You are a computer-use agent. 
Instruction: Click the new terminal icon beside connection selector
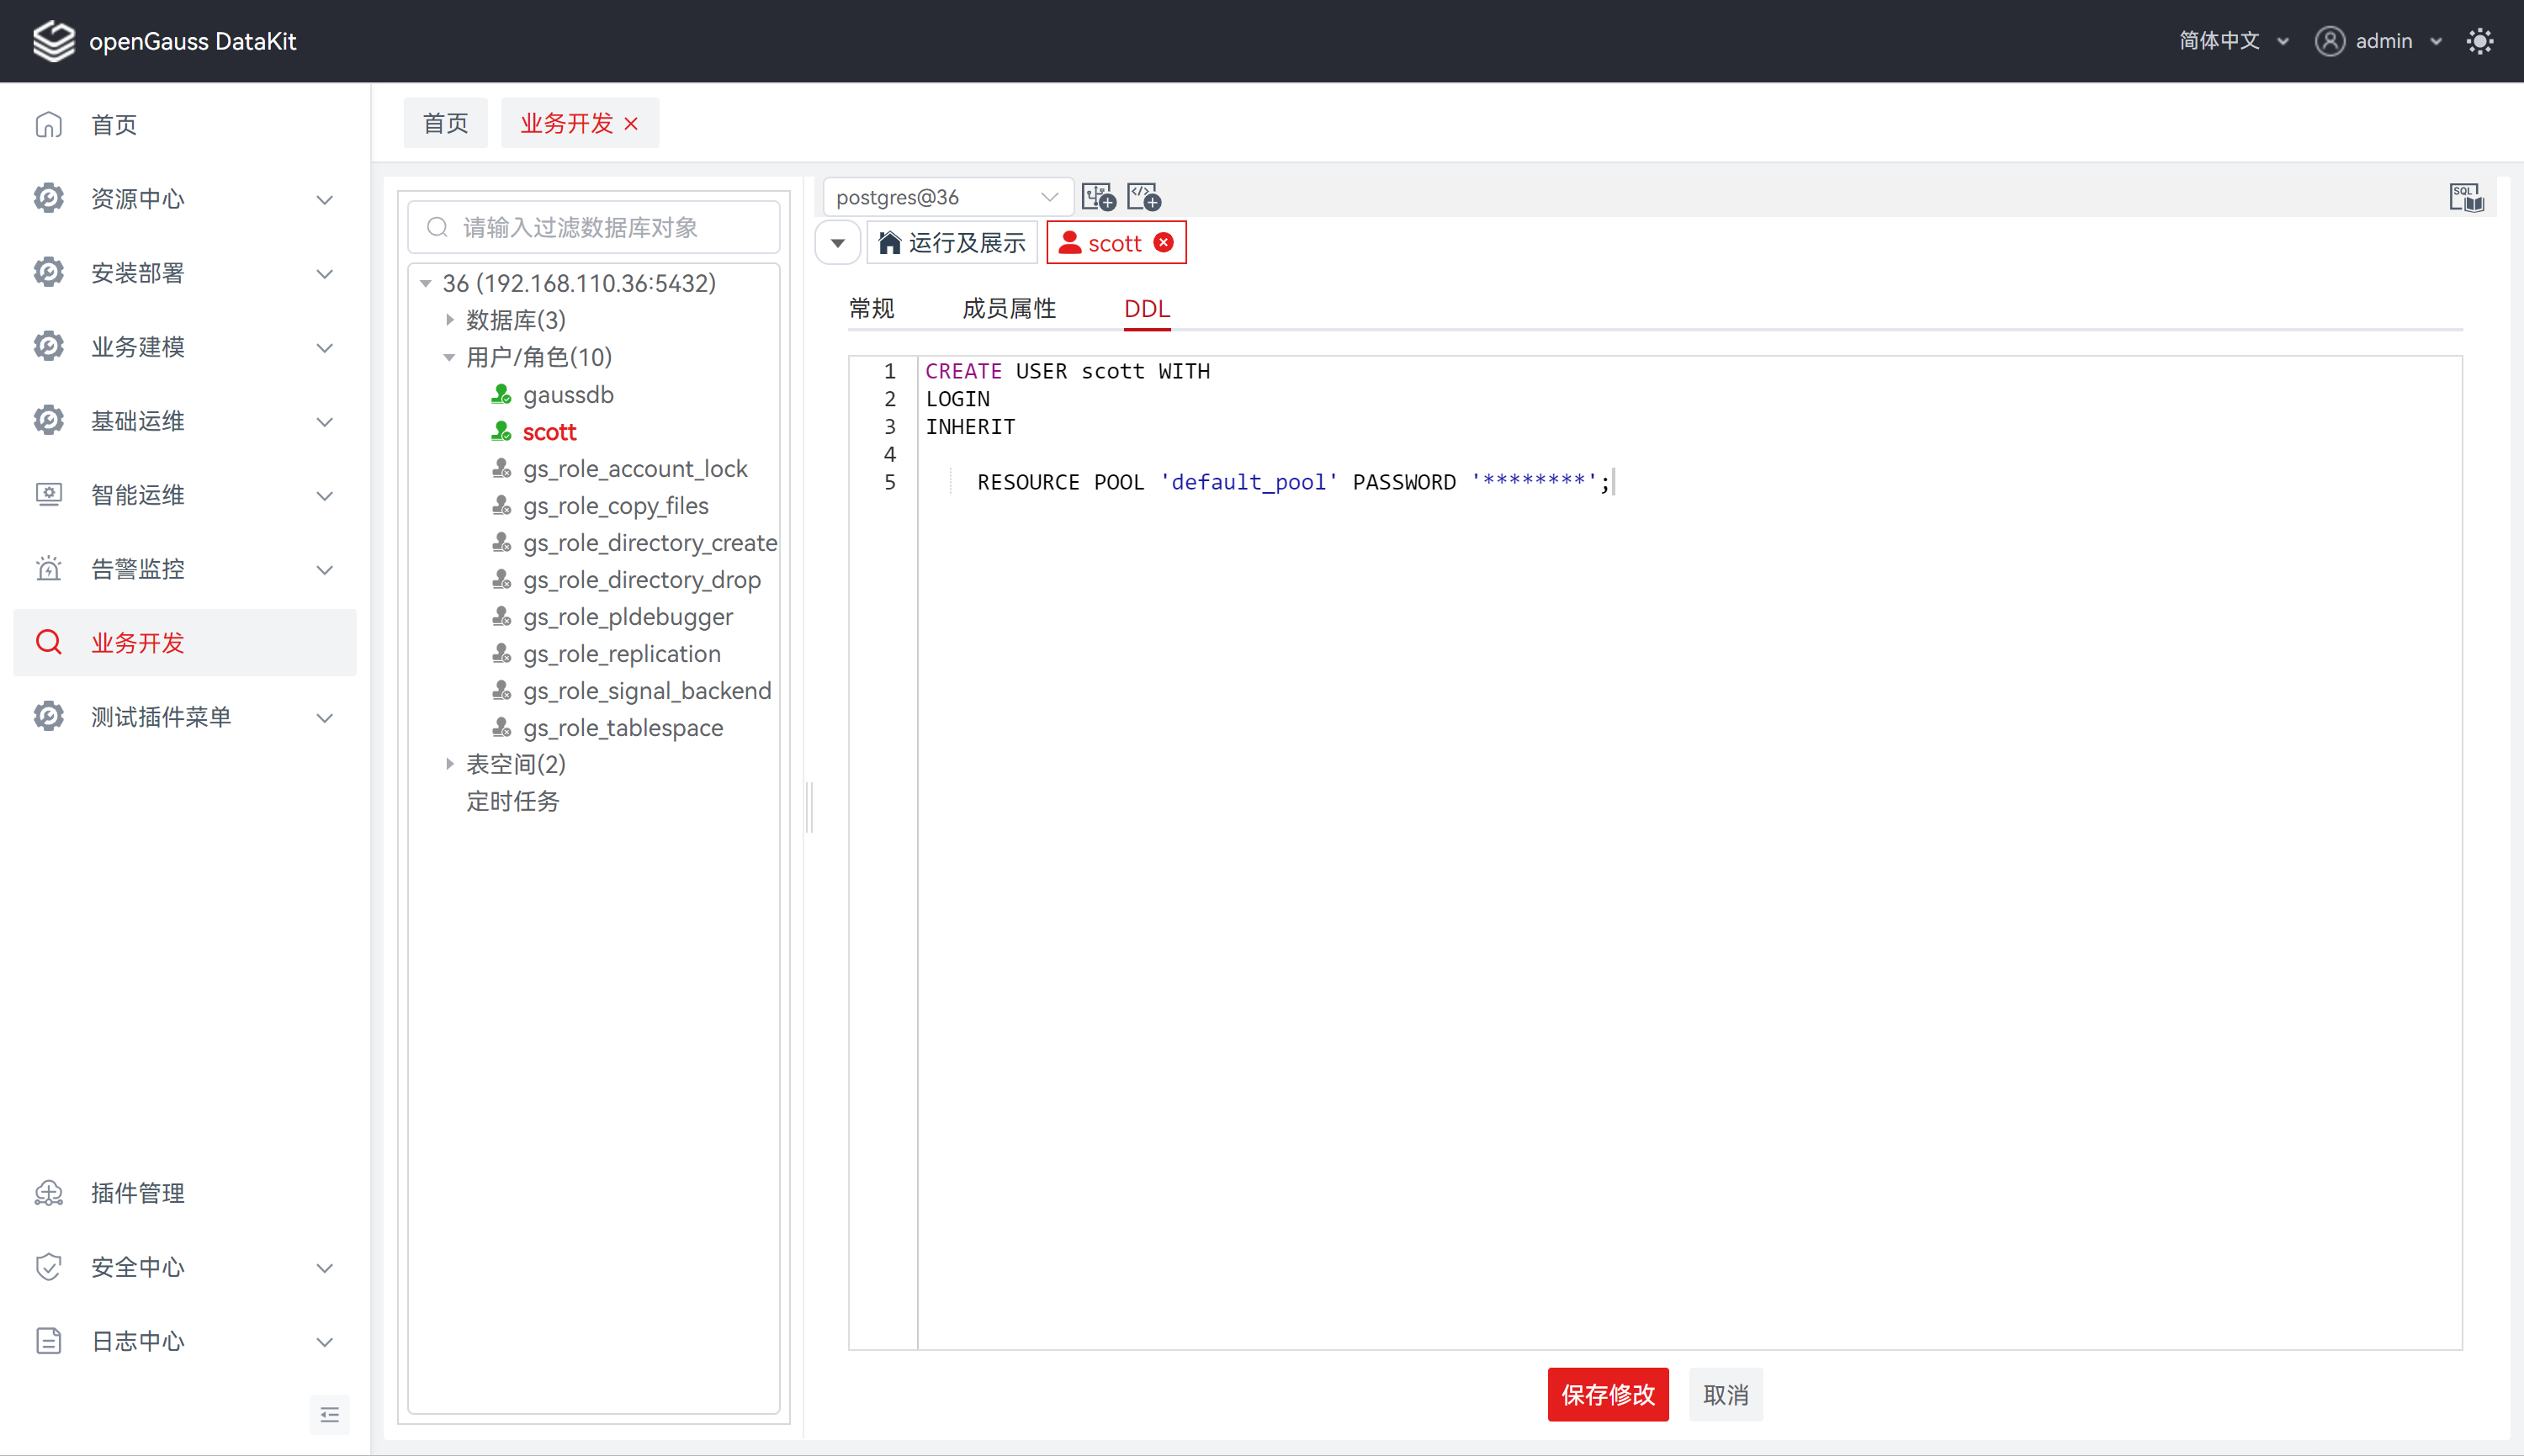(x=1098, y=197)
